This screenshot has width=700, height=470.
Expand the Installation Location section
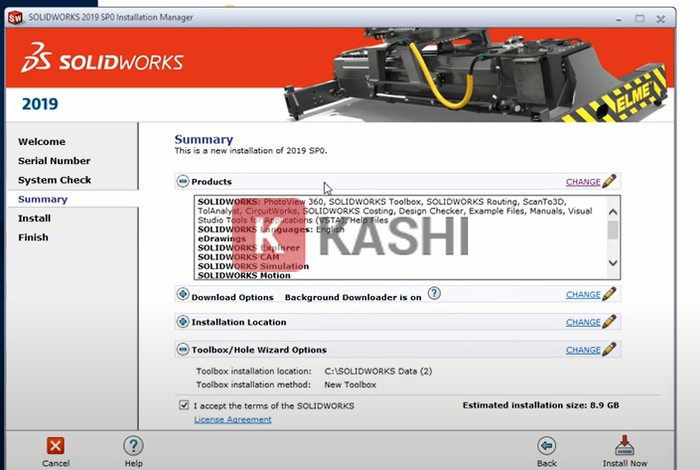(183, 322)
